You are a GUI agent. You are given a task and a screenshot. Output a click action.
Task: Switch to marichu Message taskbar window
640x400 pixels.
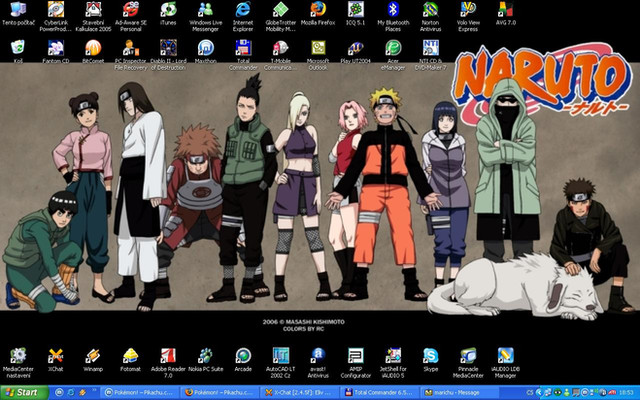tap(460, 393)
